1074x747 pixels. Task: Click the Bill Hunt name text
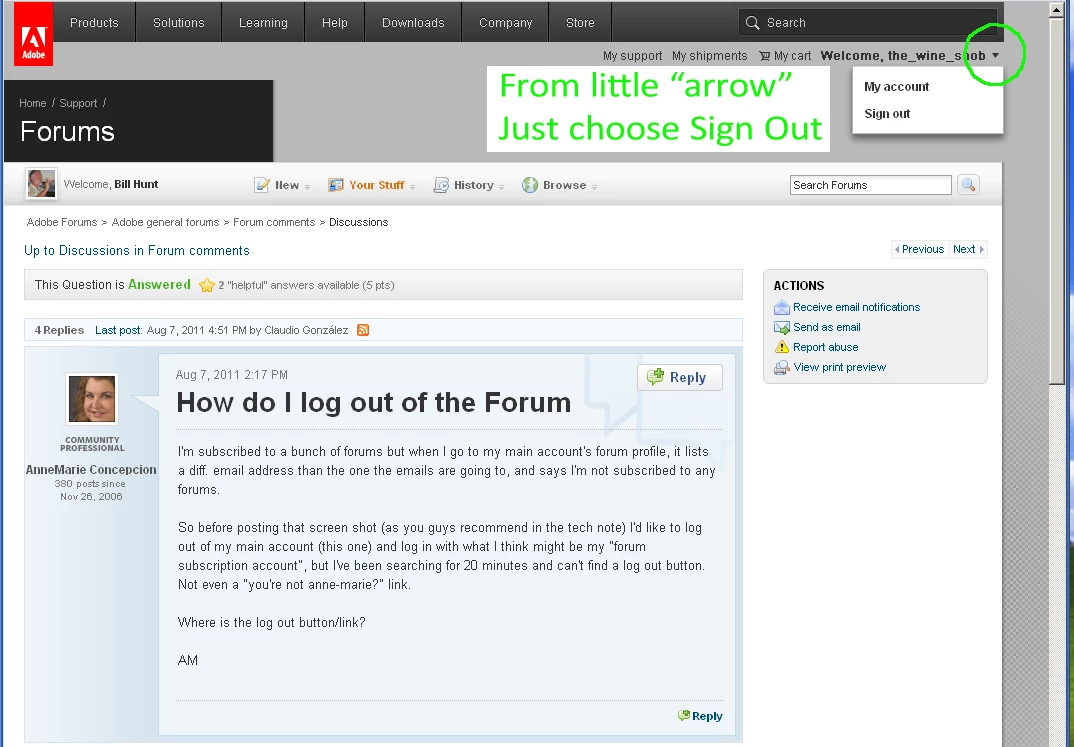pyautogui.click(x=136, y=184)
